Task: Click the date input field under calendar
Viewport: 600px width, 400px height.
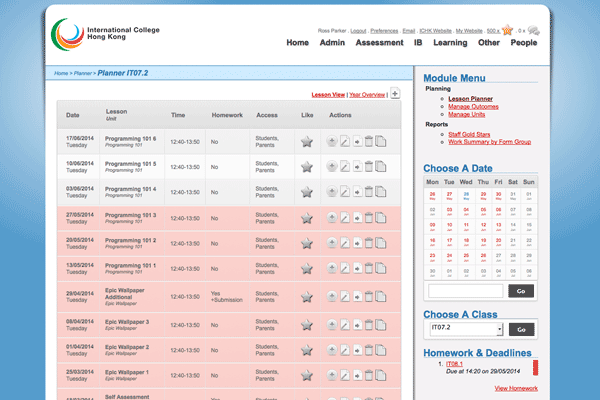Action: tap(465, 290)
